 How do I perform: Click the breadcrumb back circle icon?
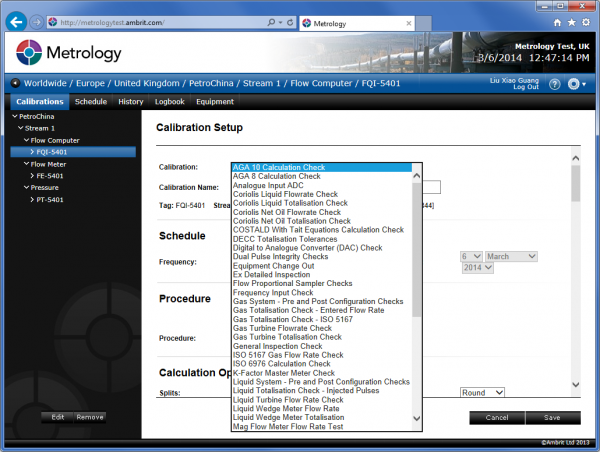15,83
